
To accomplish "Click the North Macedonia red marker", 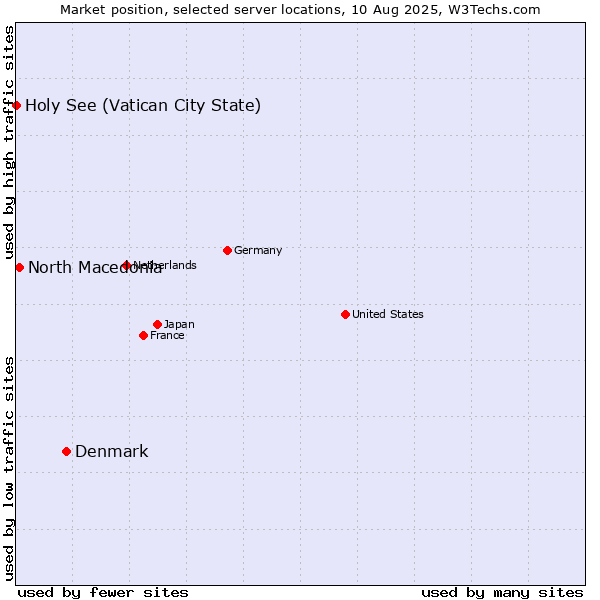I will (20, 267).
